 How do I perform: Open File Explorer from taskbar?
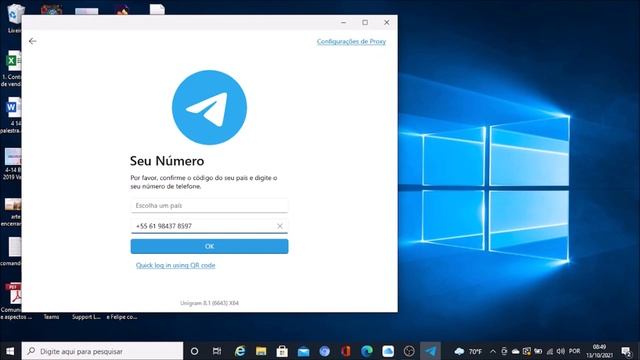[x=261, y=351]
